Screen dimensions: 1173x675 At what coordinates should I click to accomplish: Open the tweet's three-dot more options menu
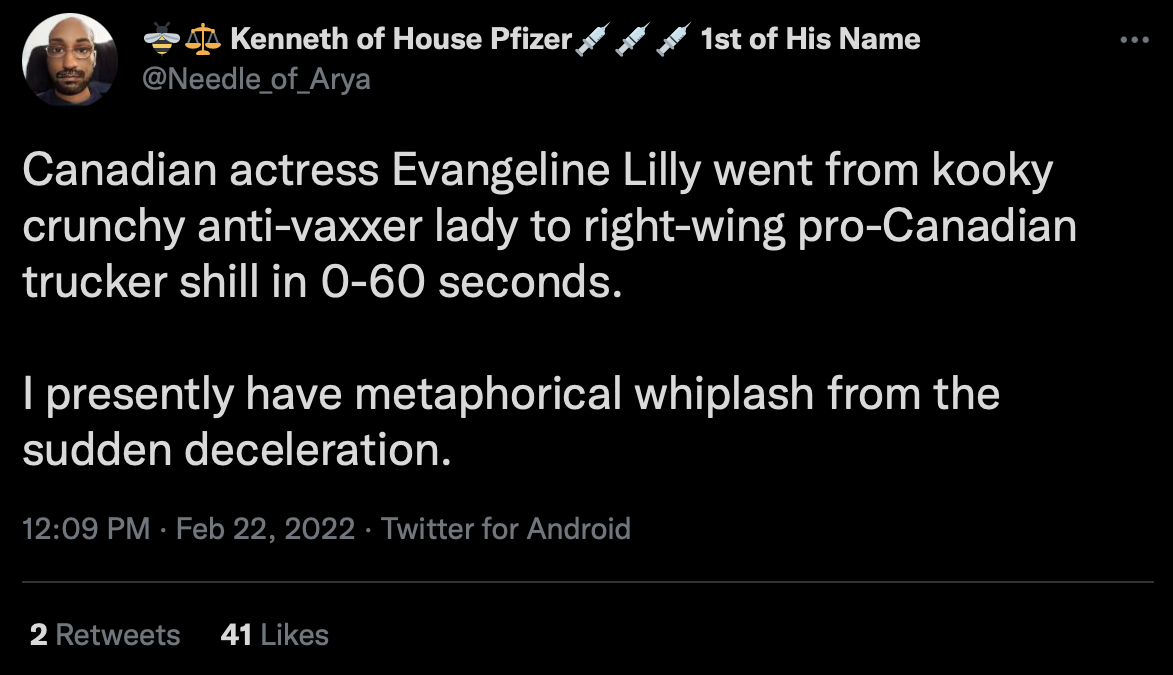pyautogui.click(x=1134, y=41)
